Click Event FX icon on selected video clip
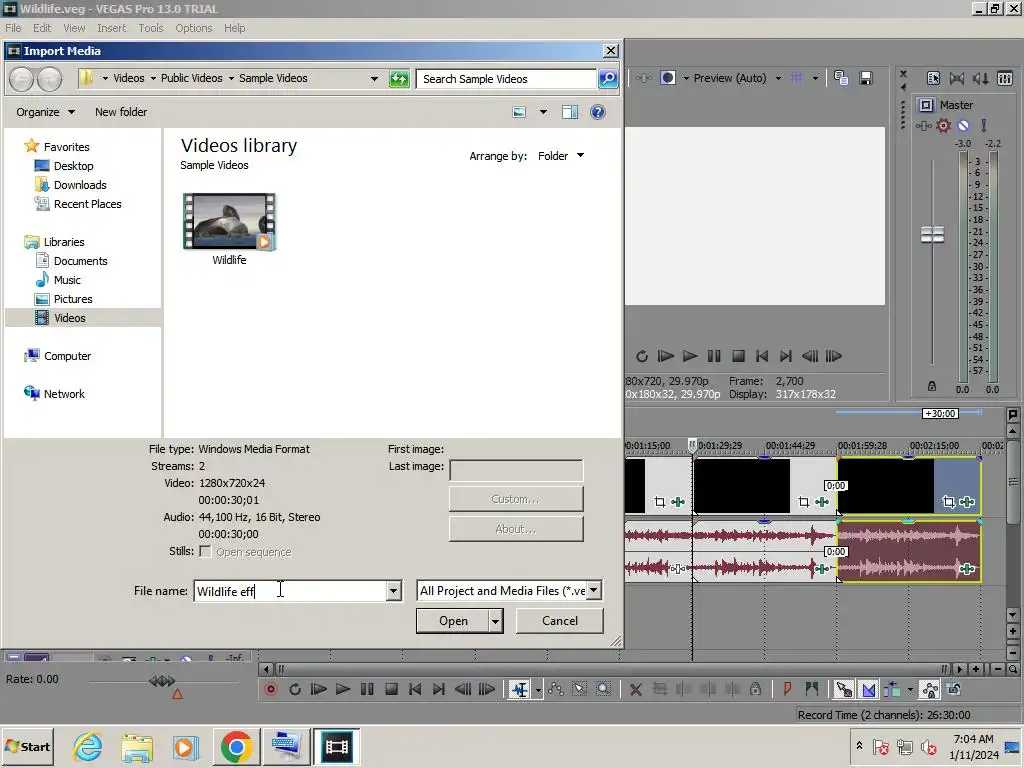Screen dimensions: 1024x768 (x=967, y=502)
